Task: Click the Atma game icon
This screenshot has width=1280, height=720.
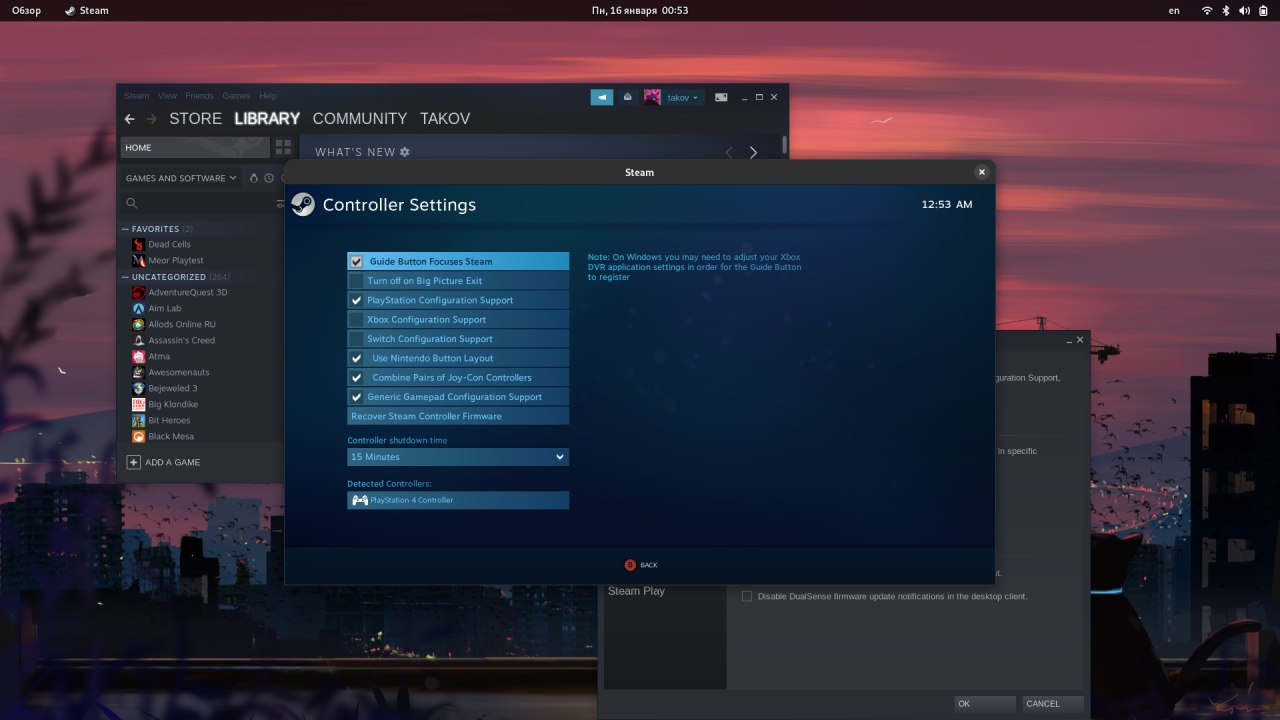Action: pyautogui.click(x=138, y=356)
